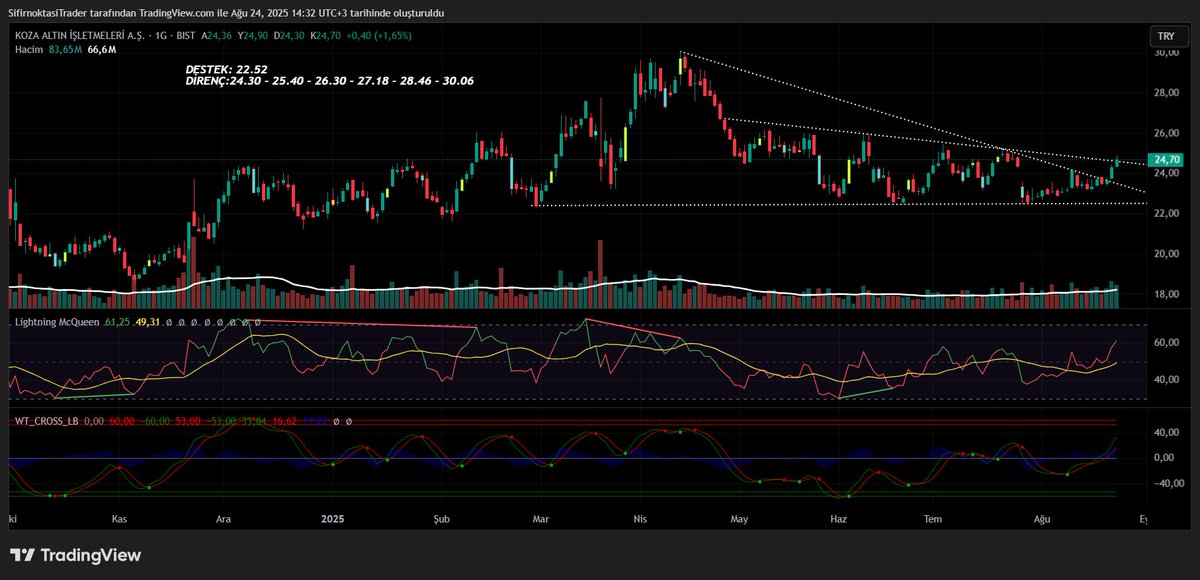1200x580 pixels.
Task: Click the change value +0,40 (+1,65%)
Action: [x=380, y=36]
